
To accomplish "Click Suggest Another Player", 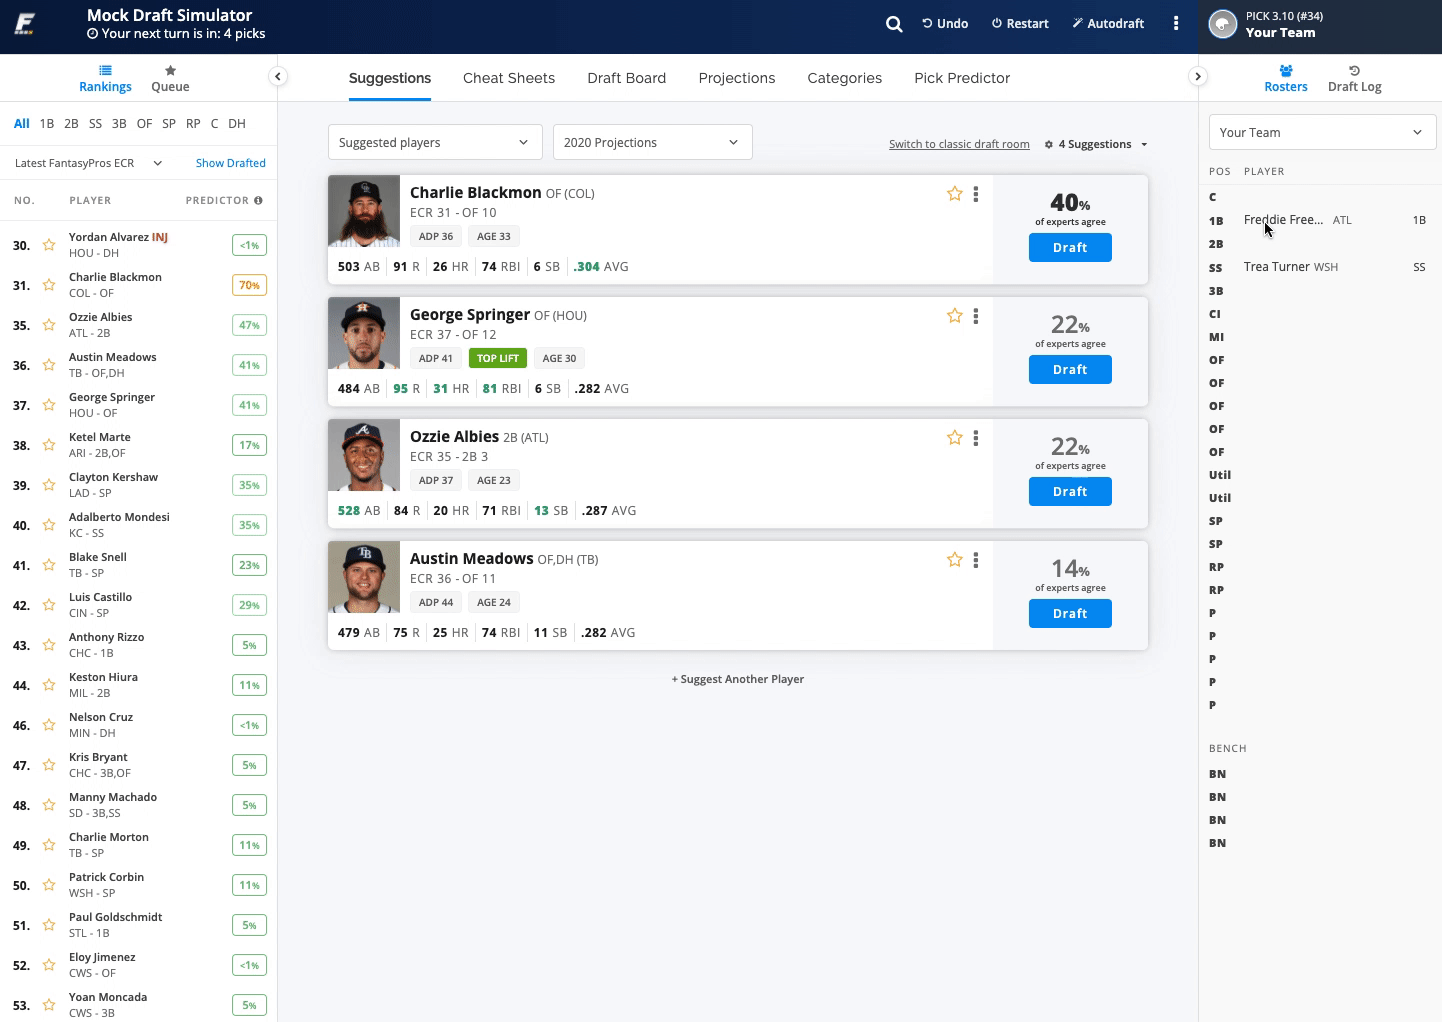I will click(x=738, y=679).
